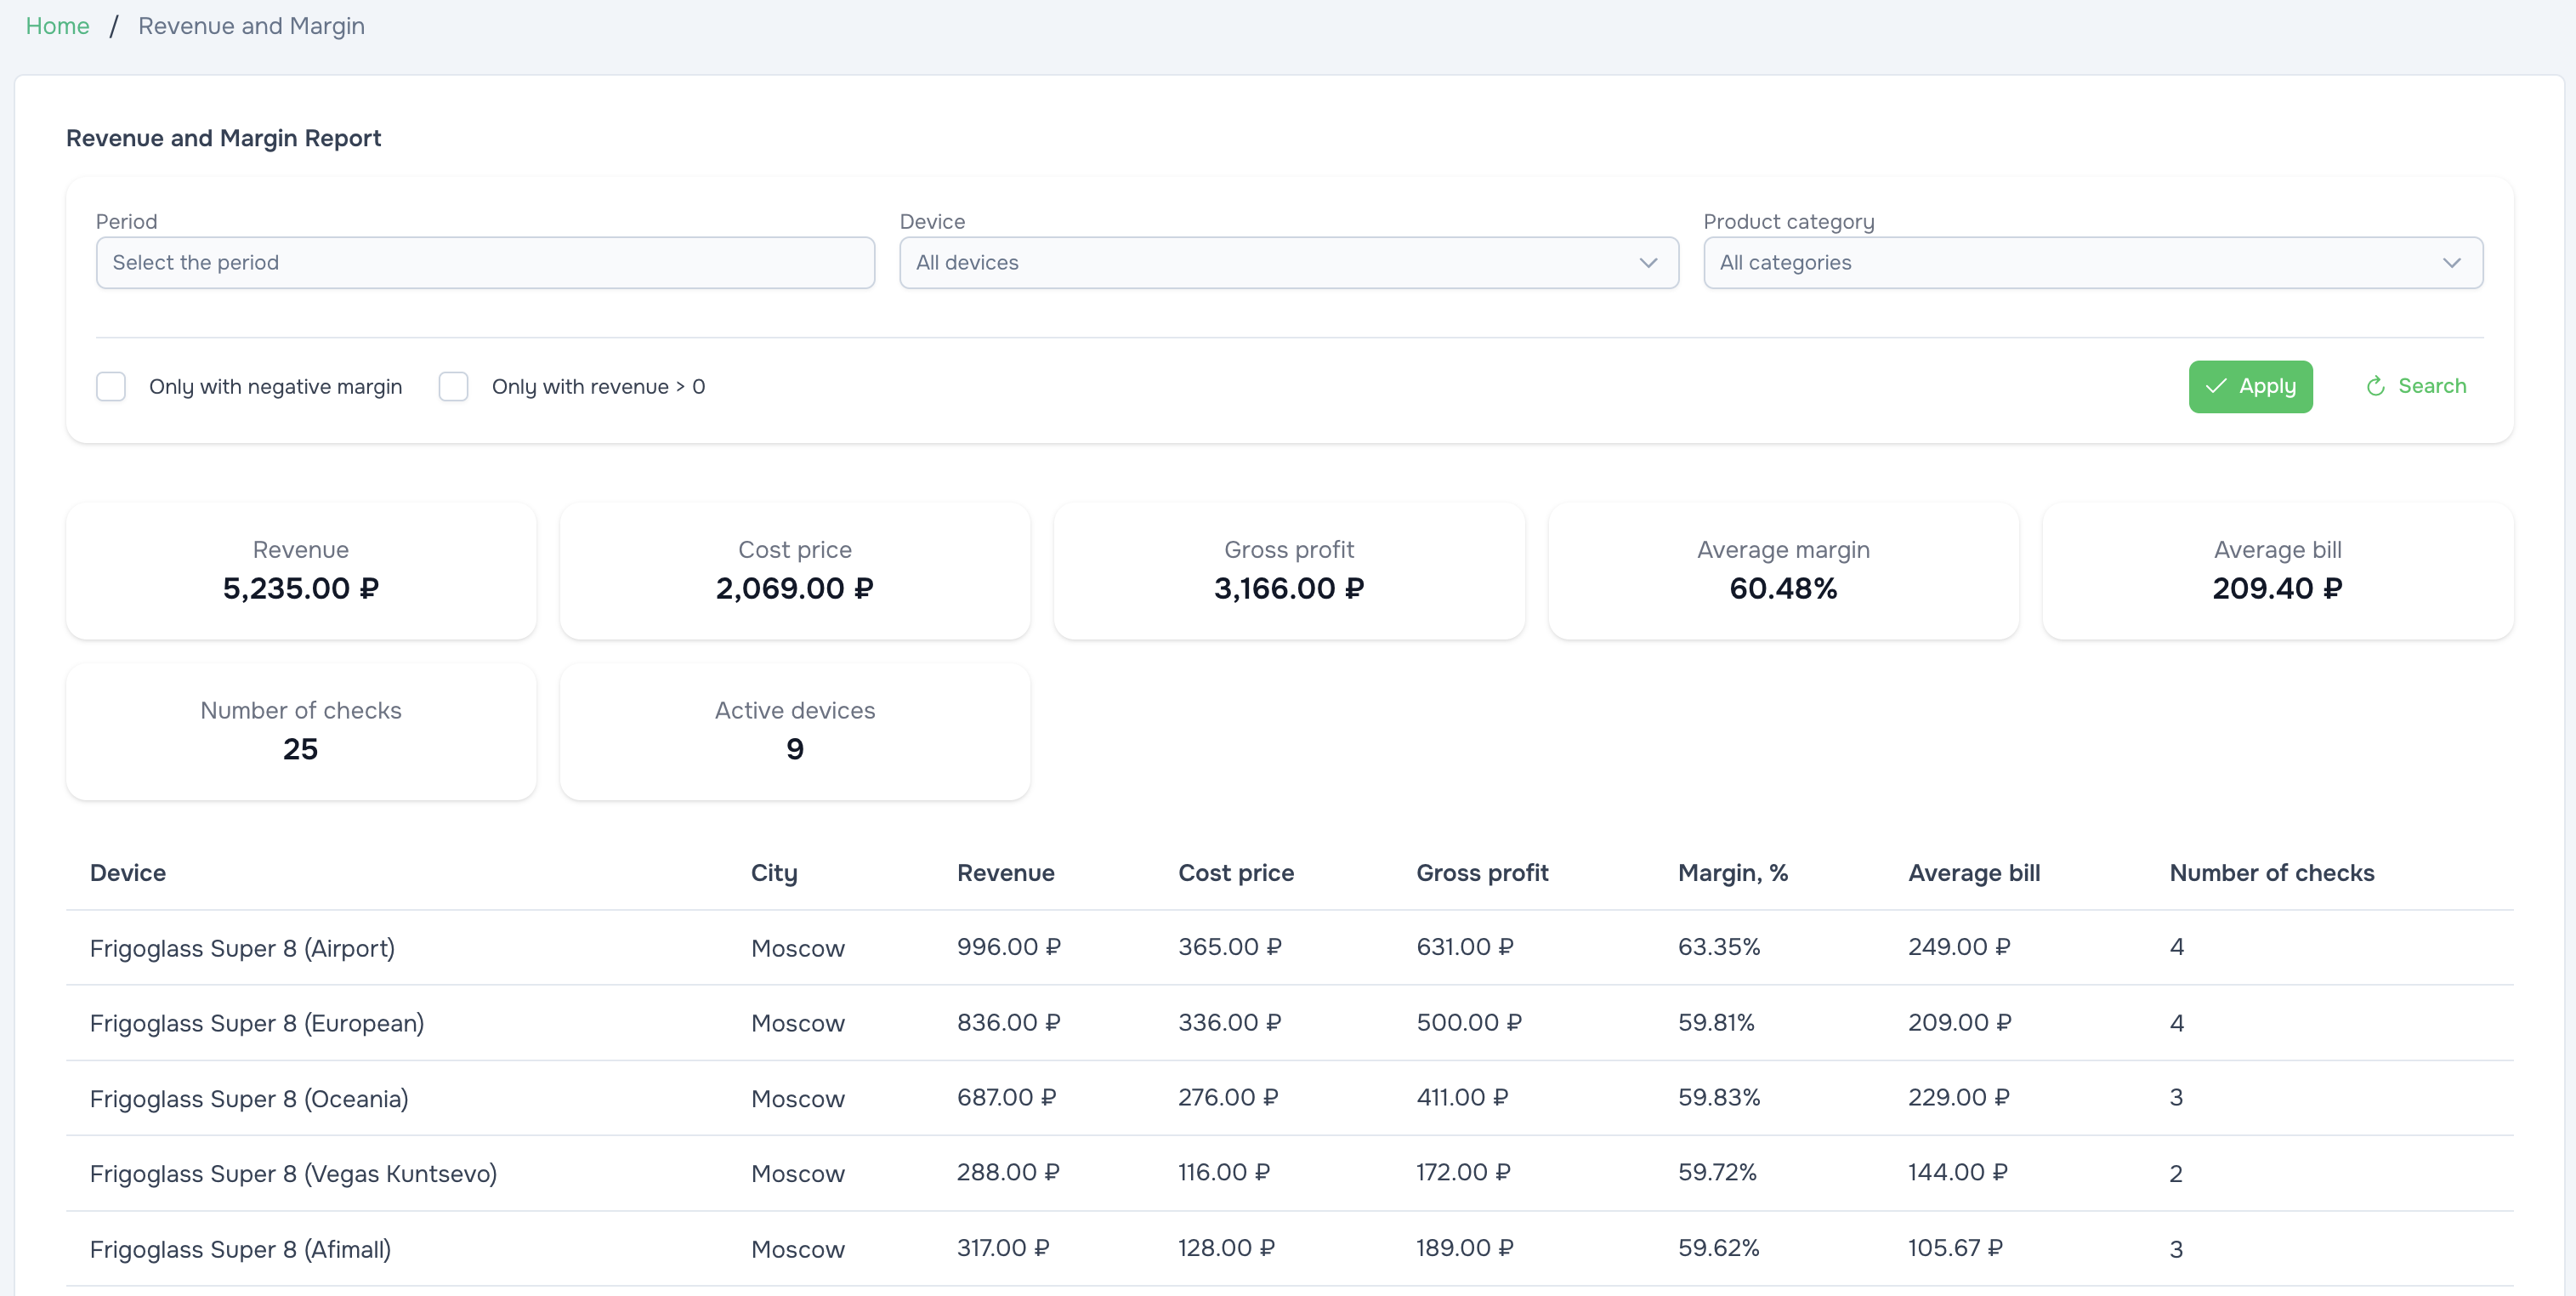
Task: Select Frigoglass Super 8 (Oceania) row
Action: [x=249, y=1099]
